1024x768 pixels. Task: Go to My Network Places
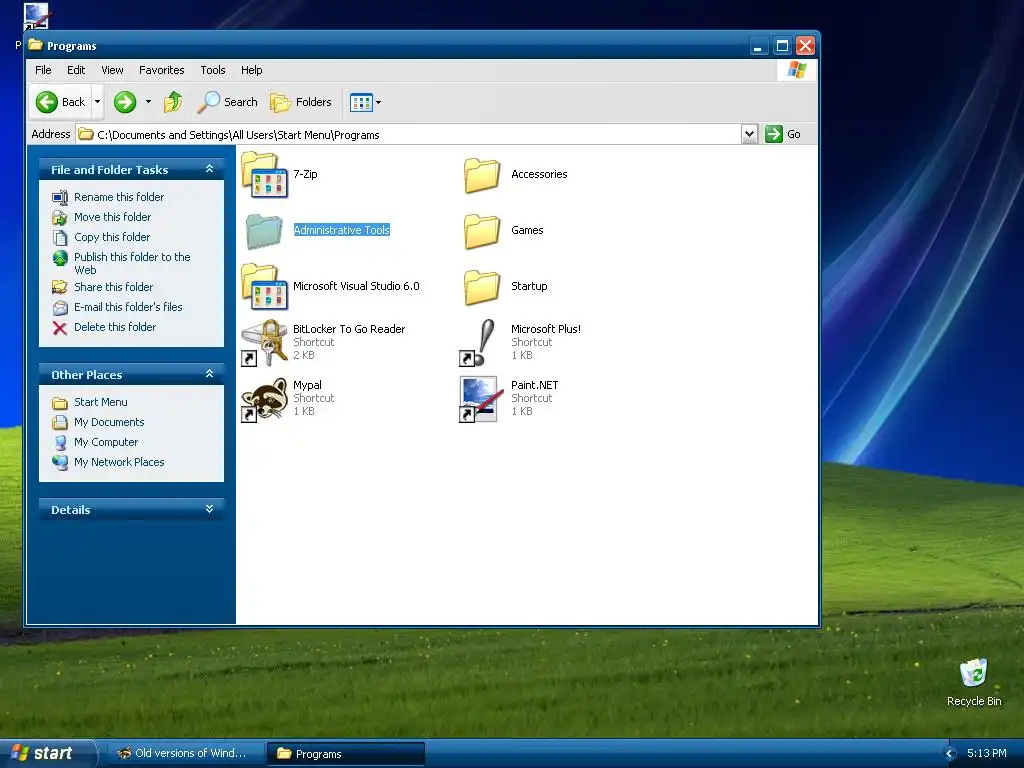pyautogui.click(x=119, y=462)
